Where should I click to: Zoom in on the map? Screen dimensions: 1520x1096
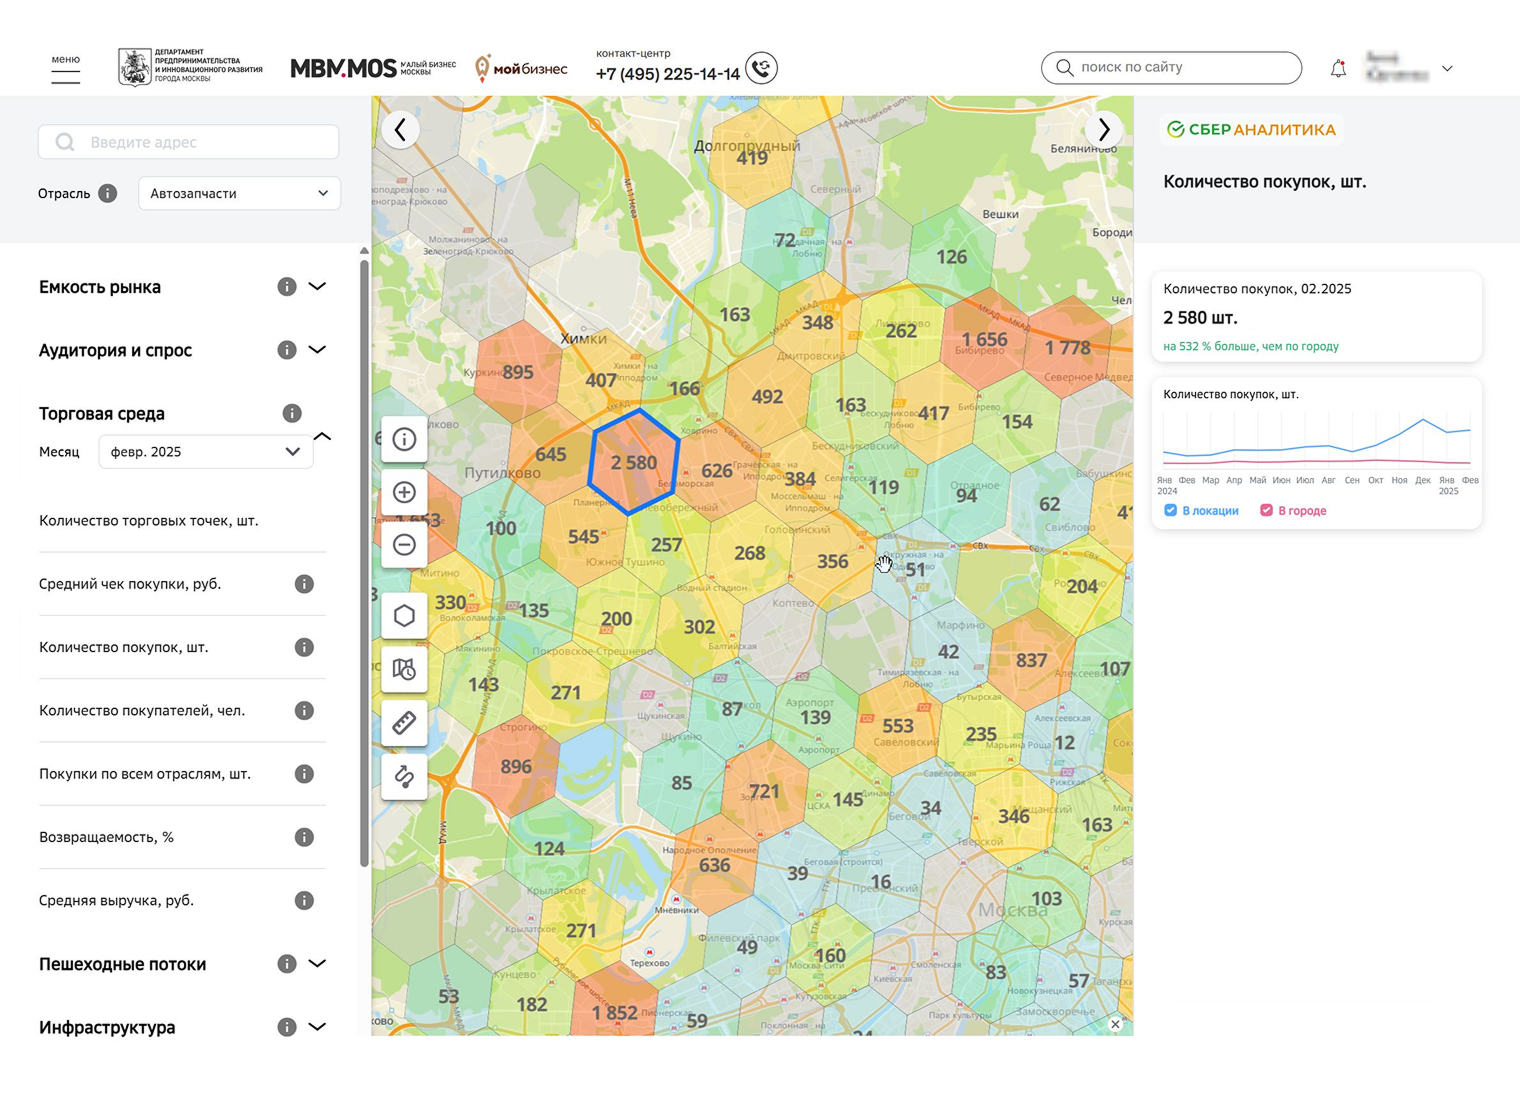click(404, 492)
